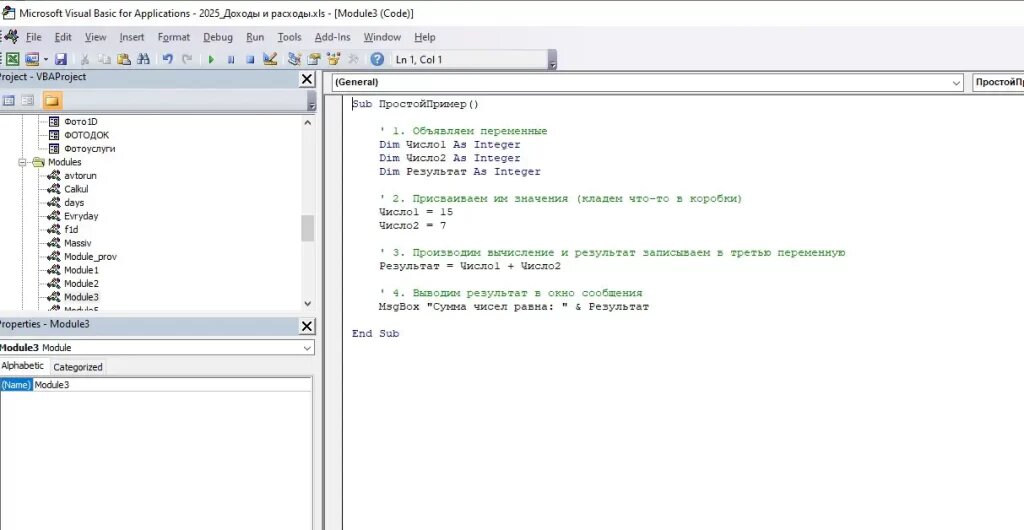Switch to the Alphabetic tab
1024x530 pixels.
23,366
